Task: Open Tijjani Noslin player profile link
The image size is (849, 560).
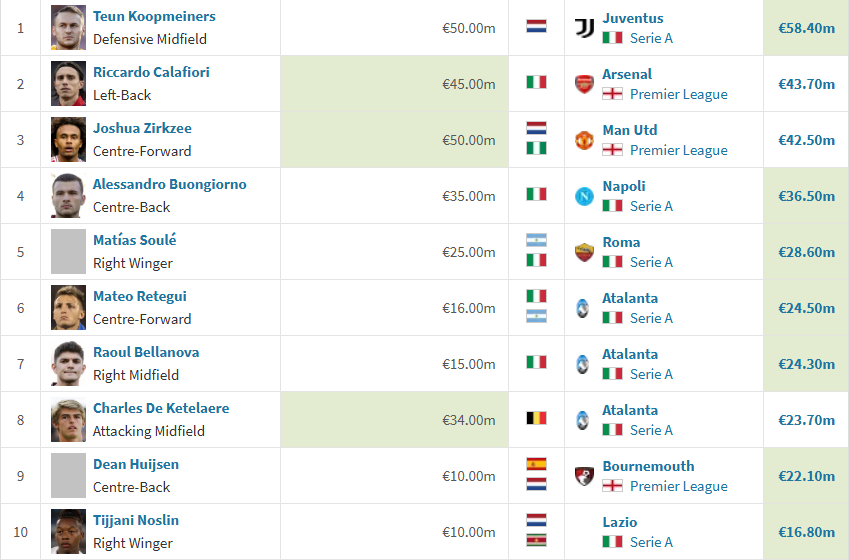Action: (x=136, y=520)
